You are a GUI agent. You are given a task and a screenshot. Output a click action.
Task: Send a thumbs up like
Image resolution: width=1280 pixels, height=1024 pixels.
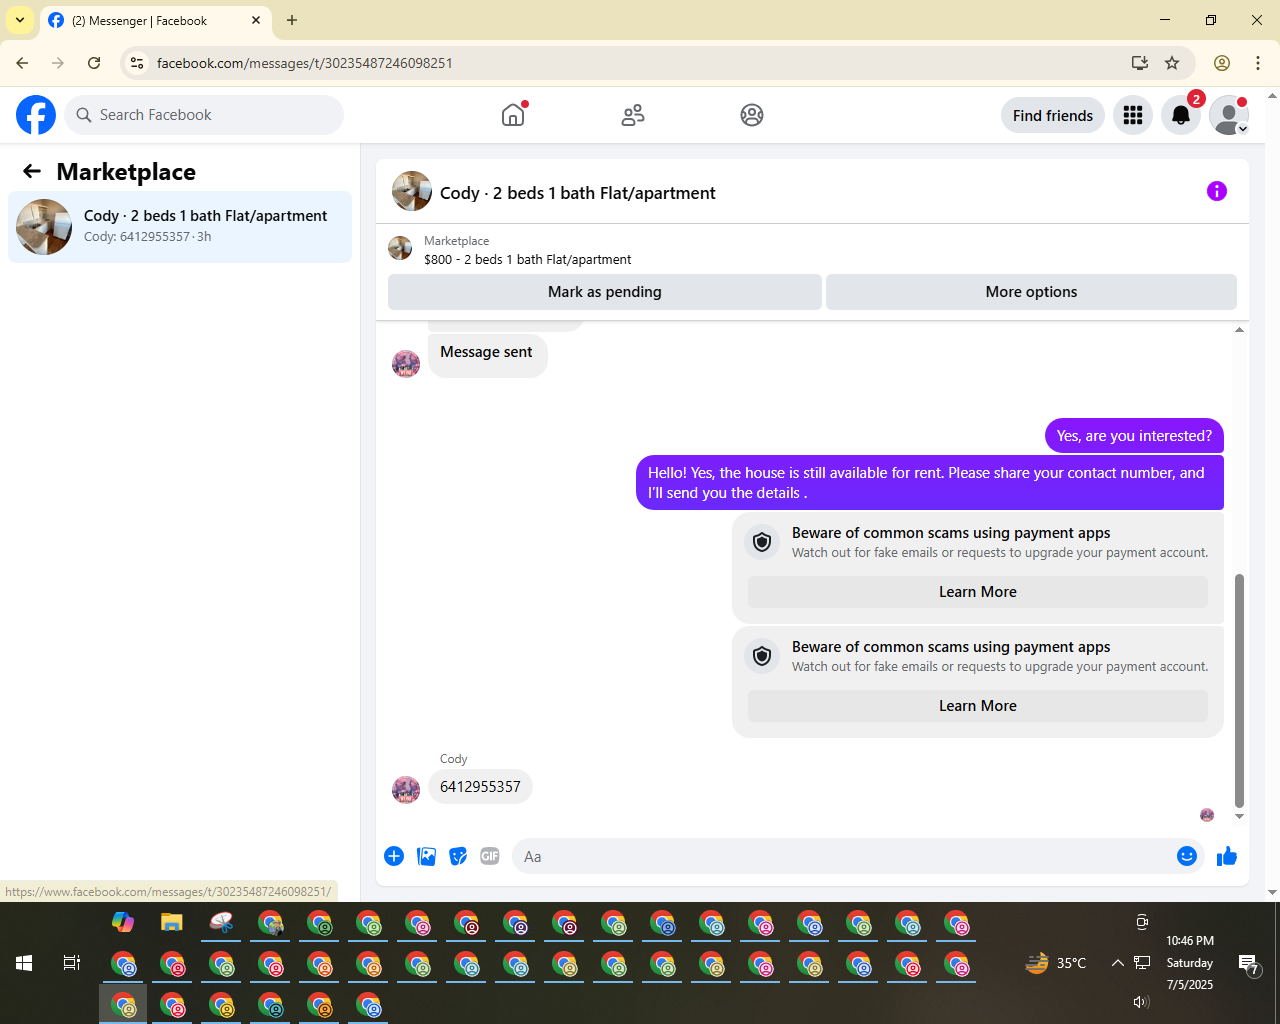point(1227,856)
